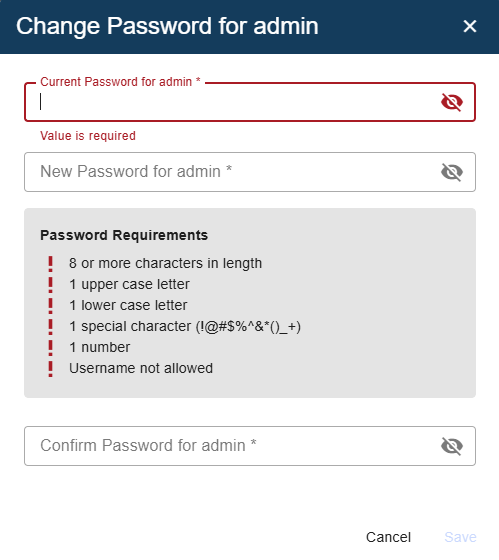The height and width of the screenshot is (560, 499).
Task: Click the Username not allowed requirement text
Action: tap(141, 369)
